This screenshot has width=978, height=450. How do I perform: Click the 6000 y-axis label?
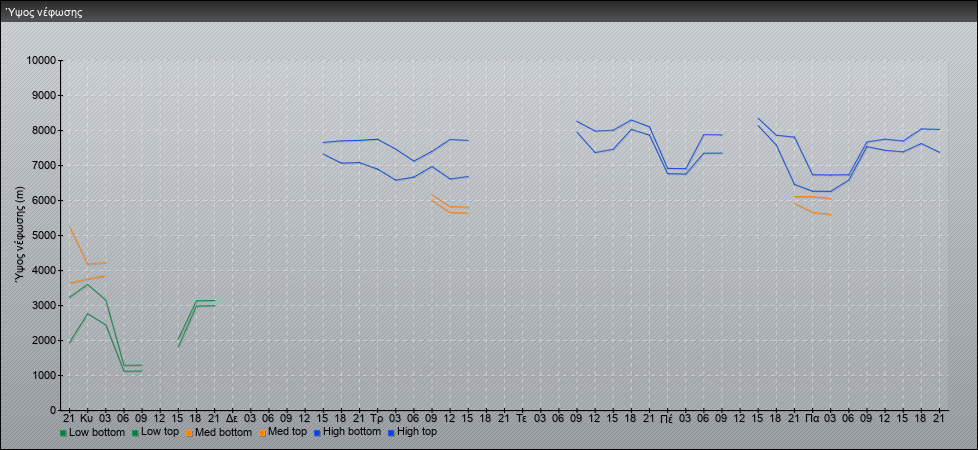point(44,200)
